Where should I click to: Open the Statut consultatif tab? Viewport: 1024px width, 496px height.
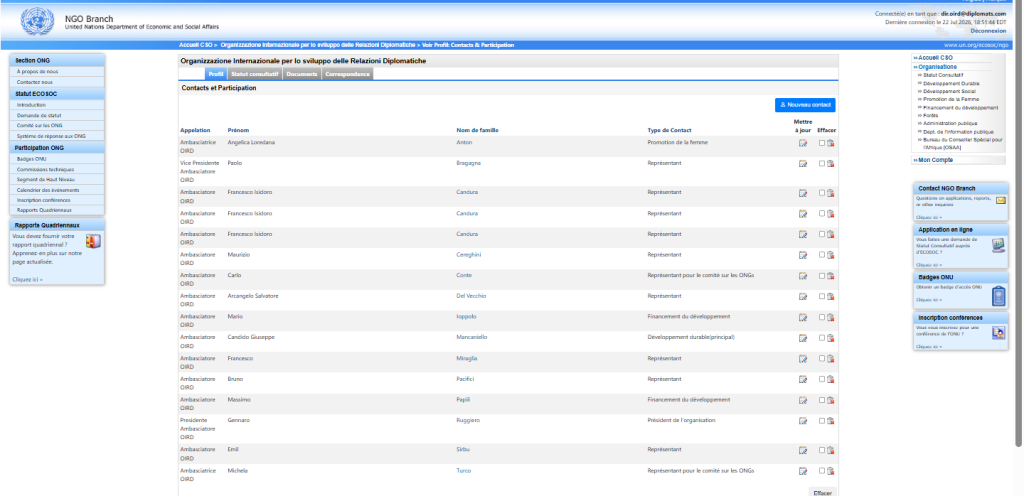(255, 74)
